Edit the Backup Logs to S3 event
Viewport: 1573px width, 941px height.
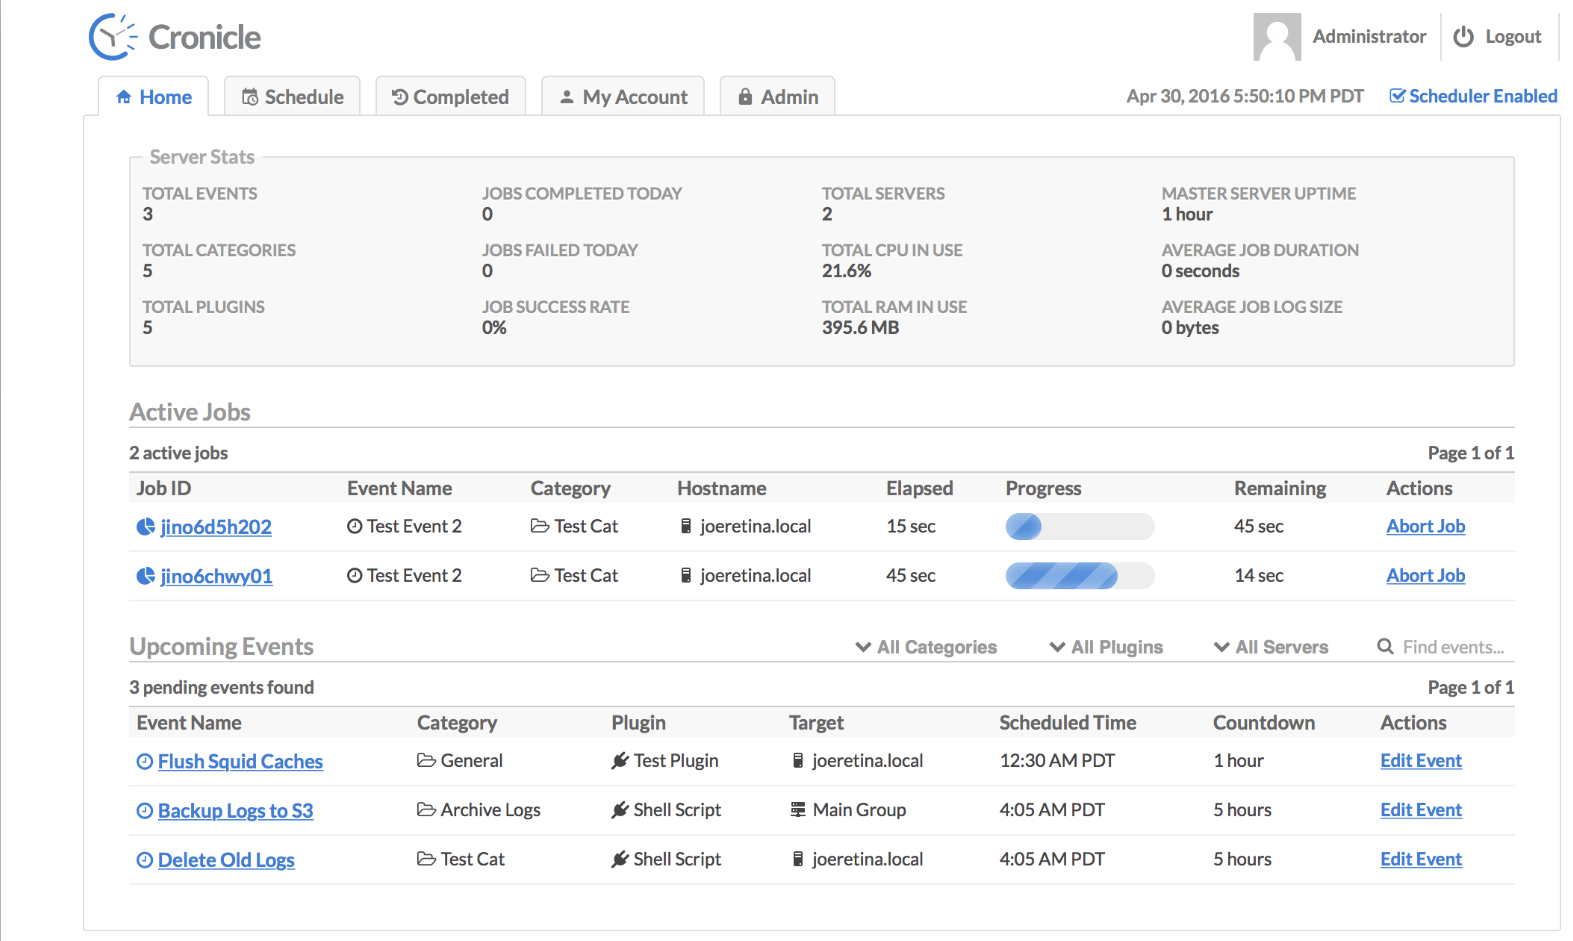(x=1420, y=810)
